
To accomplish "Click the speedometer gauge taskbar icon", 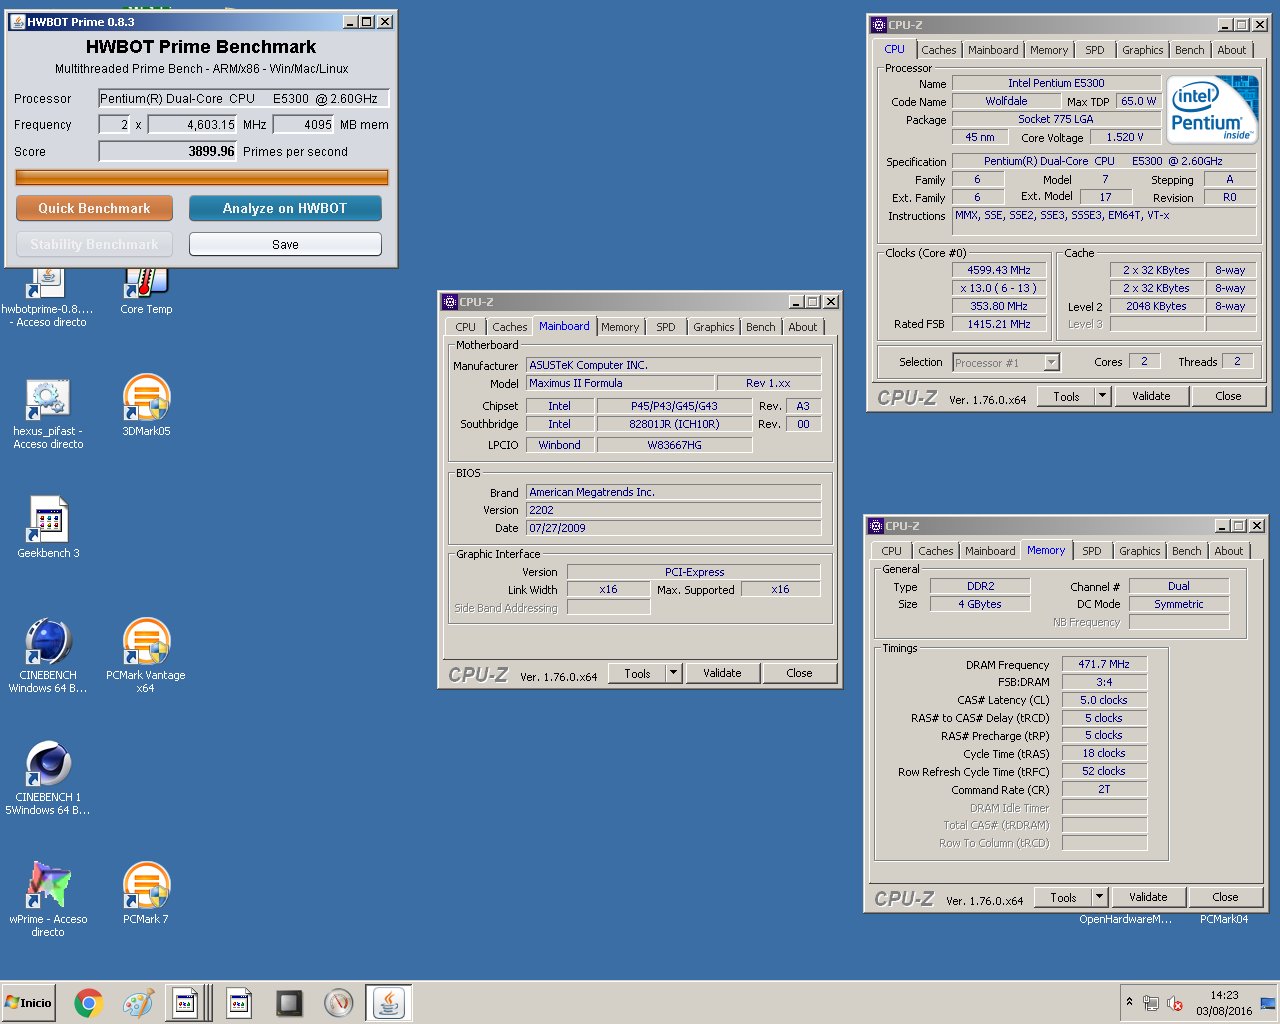I will tap(339, 1003).
